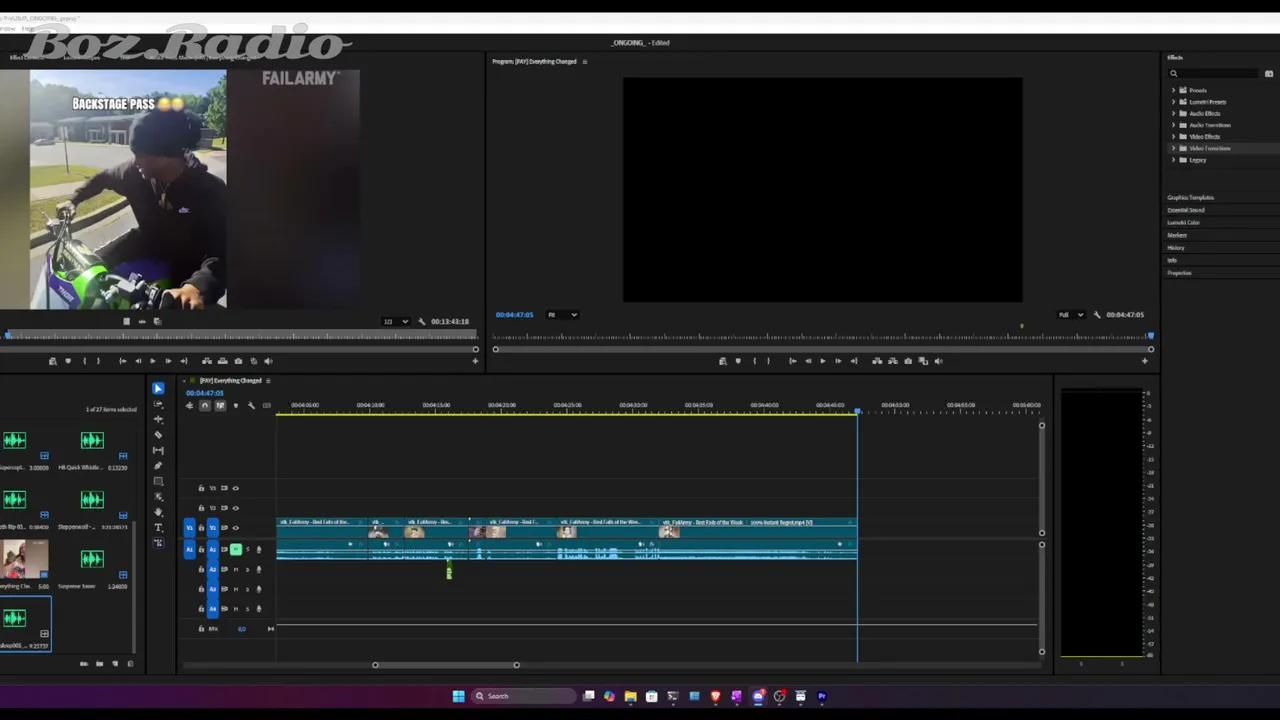The height and width of the screenshot is (720, 1280).
Task: Enable voice-over record on track A1
Action: click(x=259, y=549)
